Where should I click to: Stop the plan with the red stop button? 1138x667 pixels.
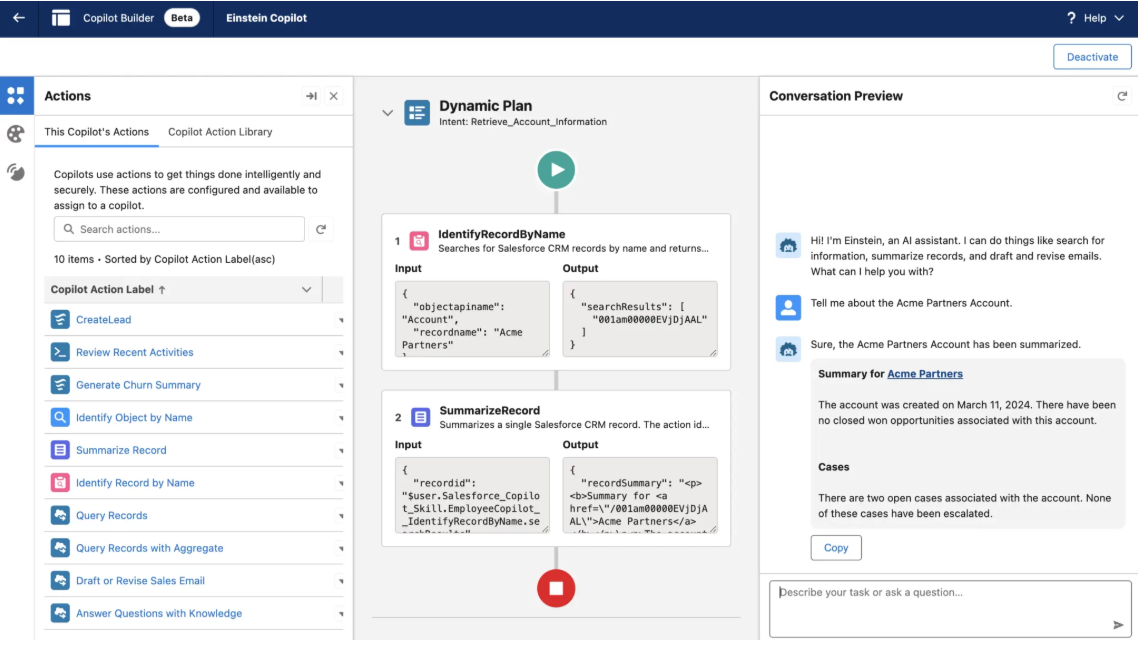pos(556,588)
